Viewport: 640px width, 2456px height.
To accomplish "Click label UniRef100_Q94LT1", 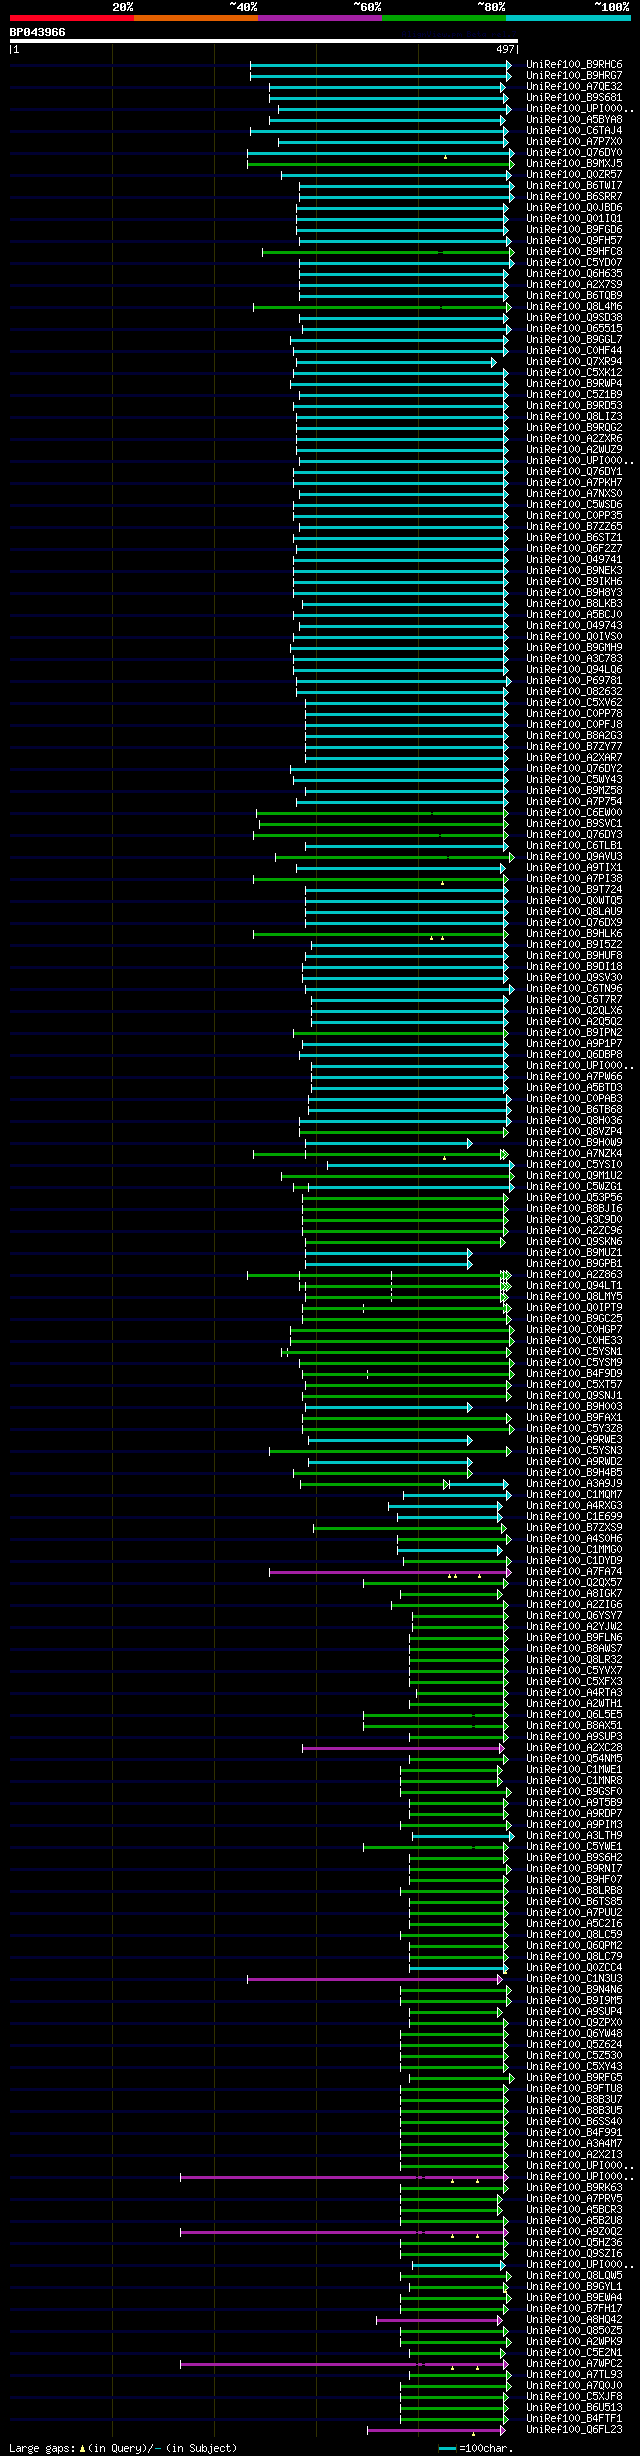I will tap(574, 1286).
